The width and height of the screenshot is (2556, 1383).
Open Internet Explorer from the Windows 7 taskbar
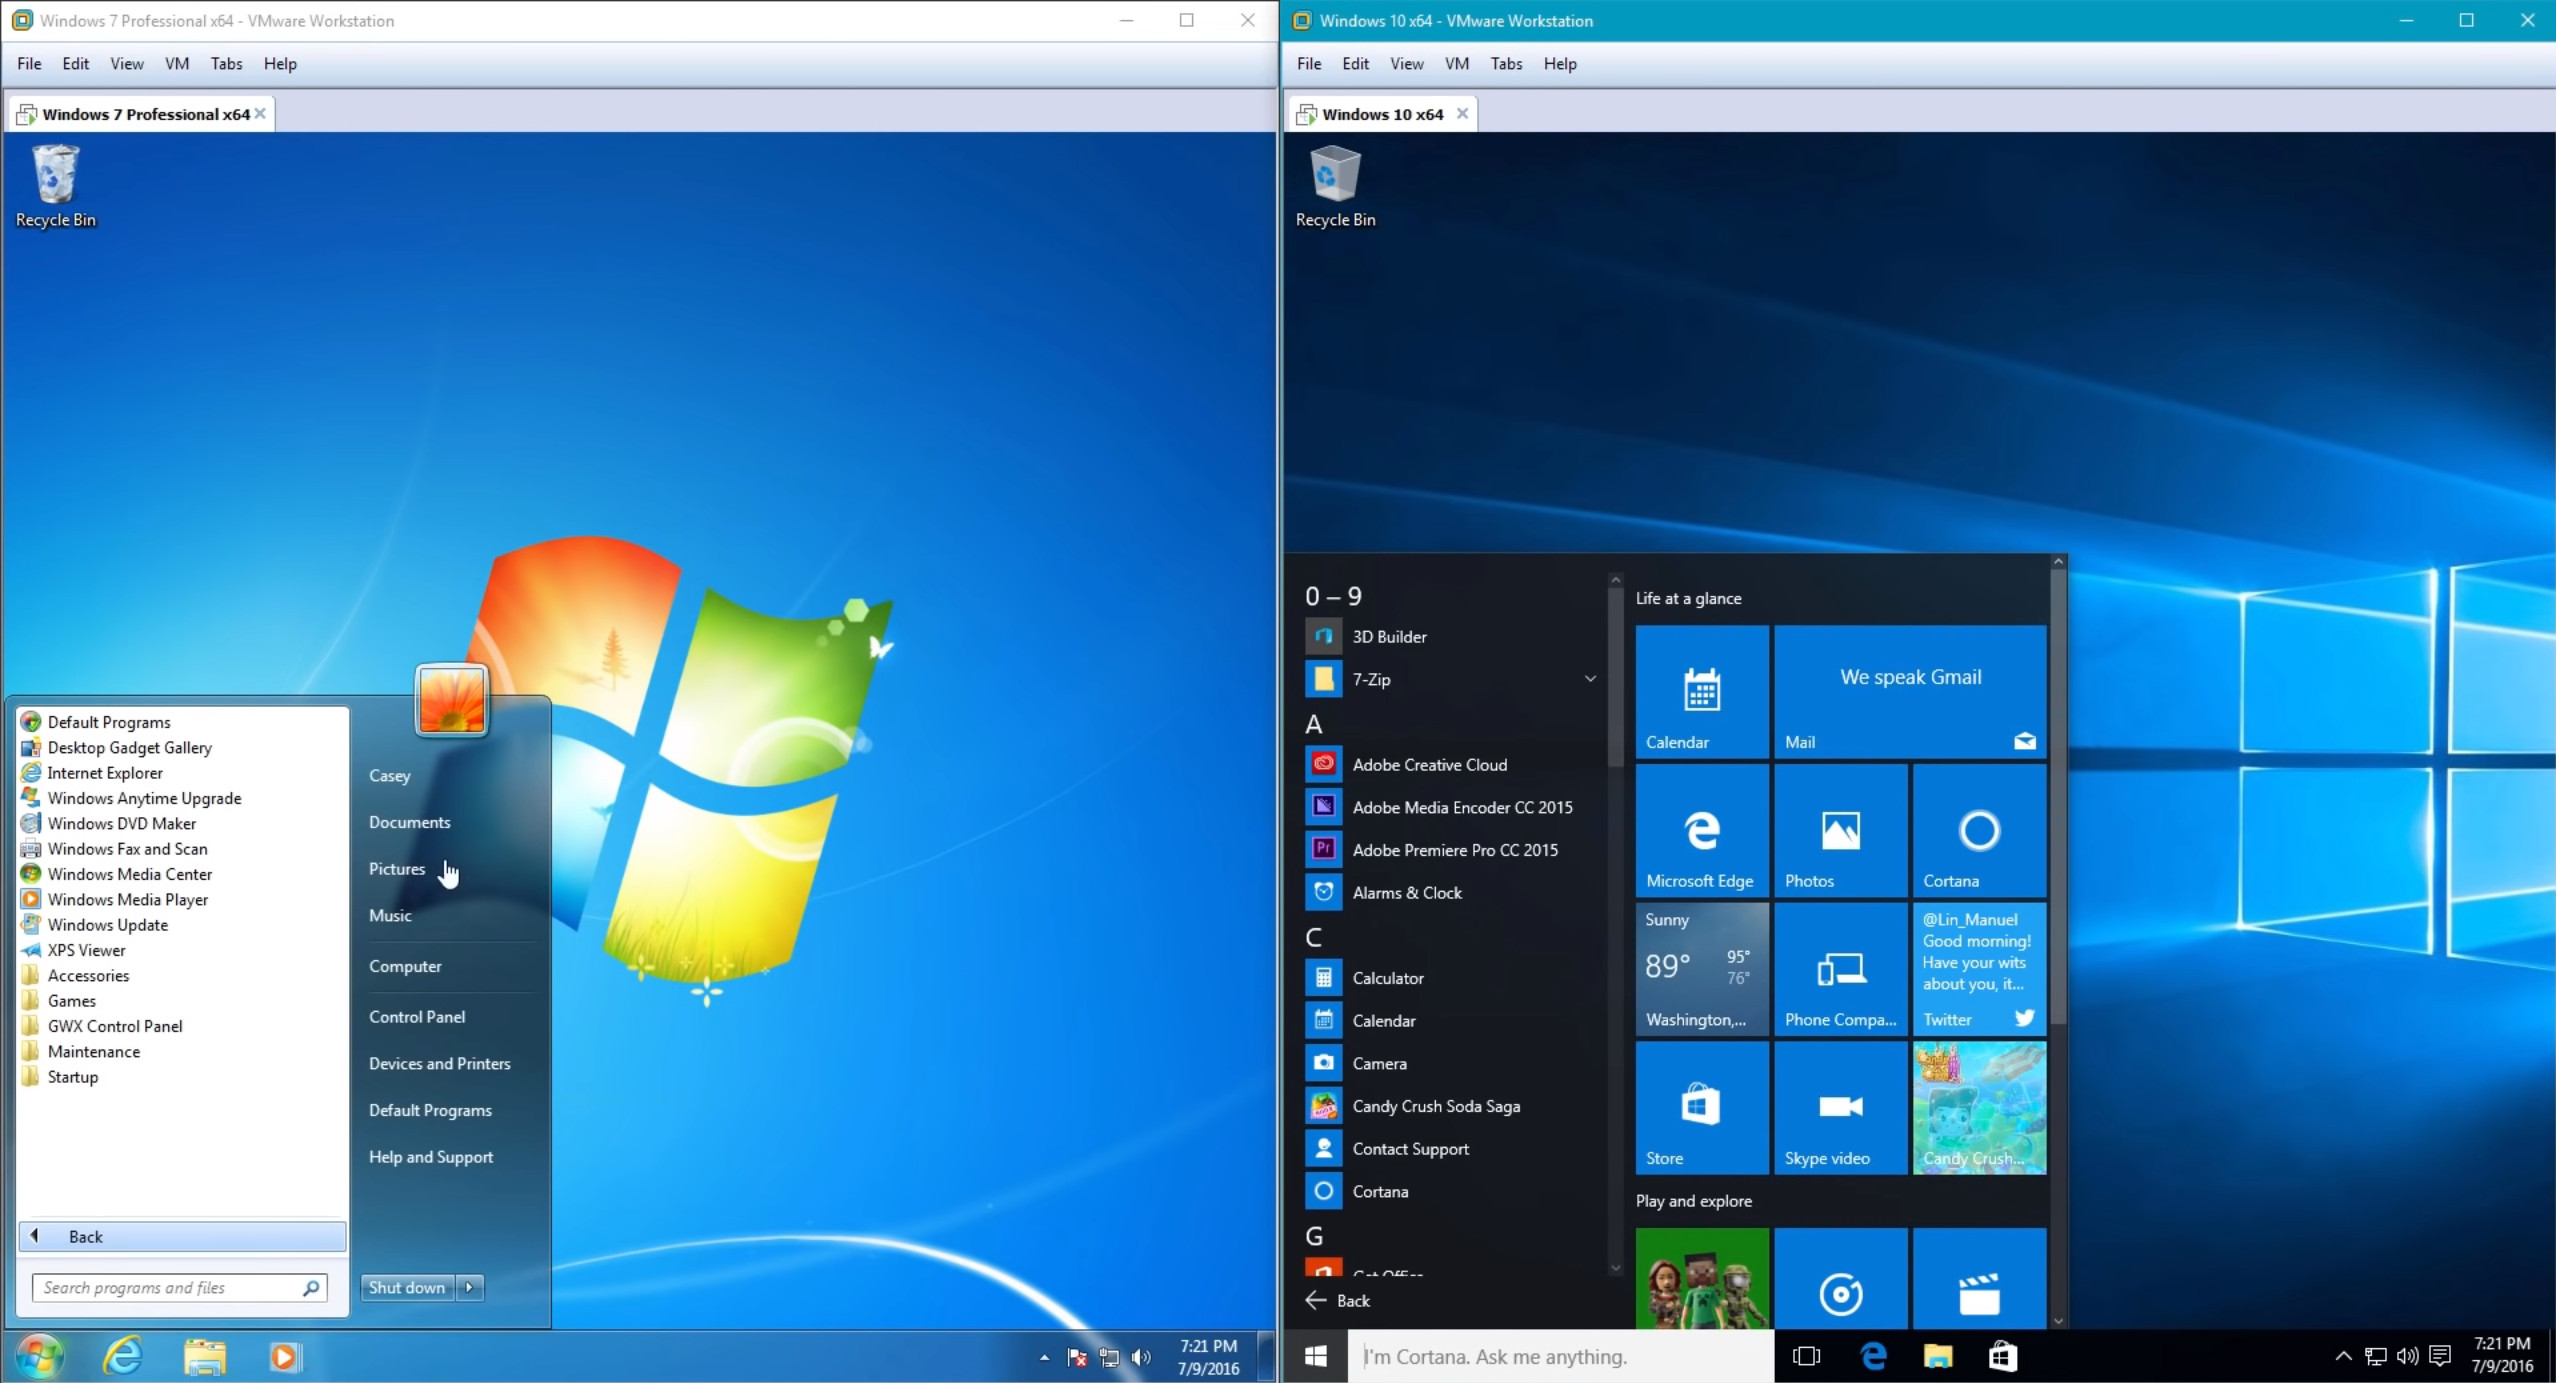(x=123, y=1356)
